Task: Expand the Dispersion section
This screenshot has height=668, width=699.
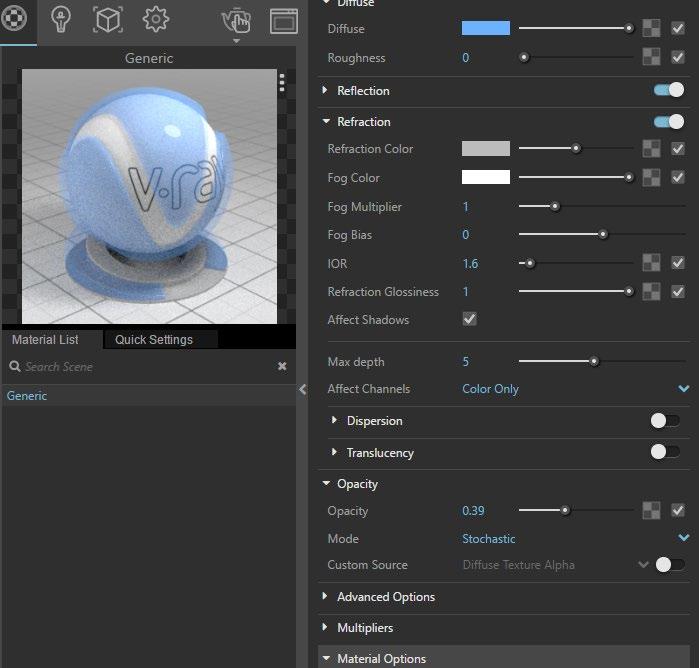Action: click(x=334, y=421)
